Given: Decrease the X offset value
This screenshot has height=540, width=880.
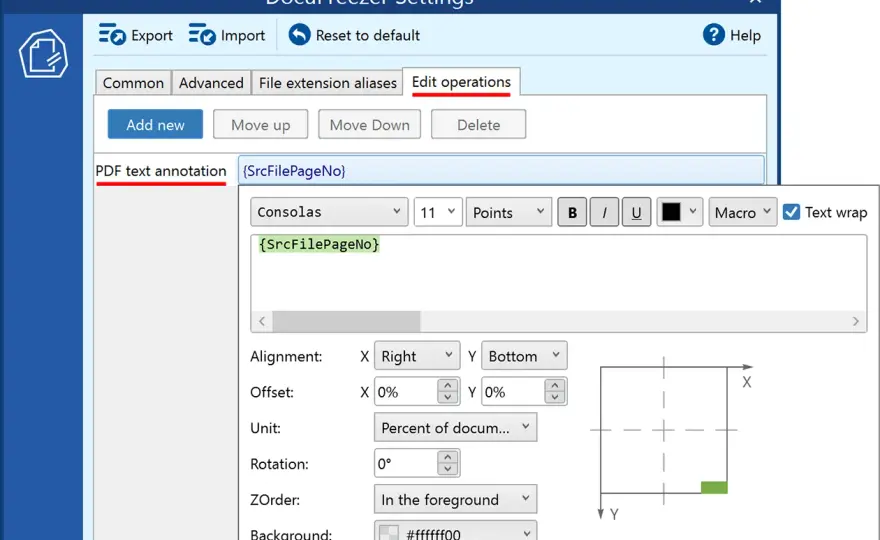Looking at the screenshot, I should tap(447, 397).
